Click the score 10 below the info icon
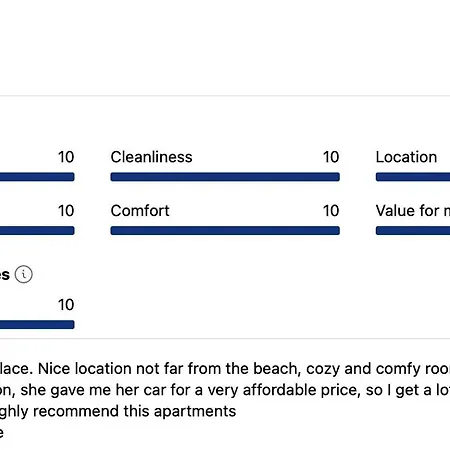450x450 pixels. tap(66, 305)
